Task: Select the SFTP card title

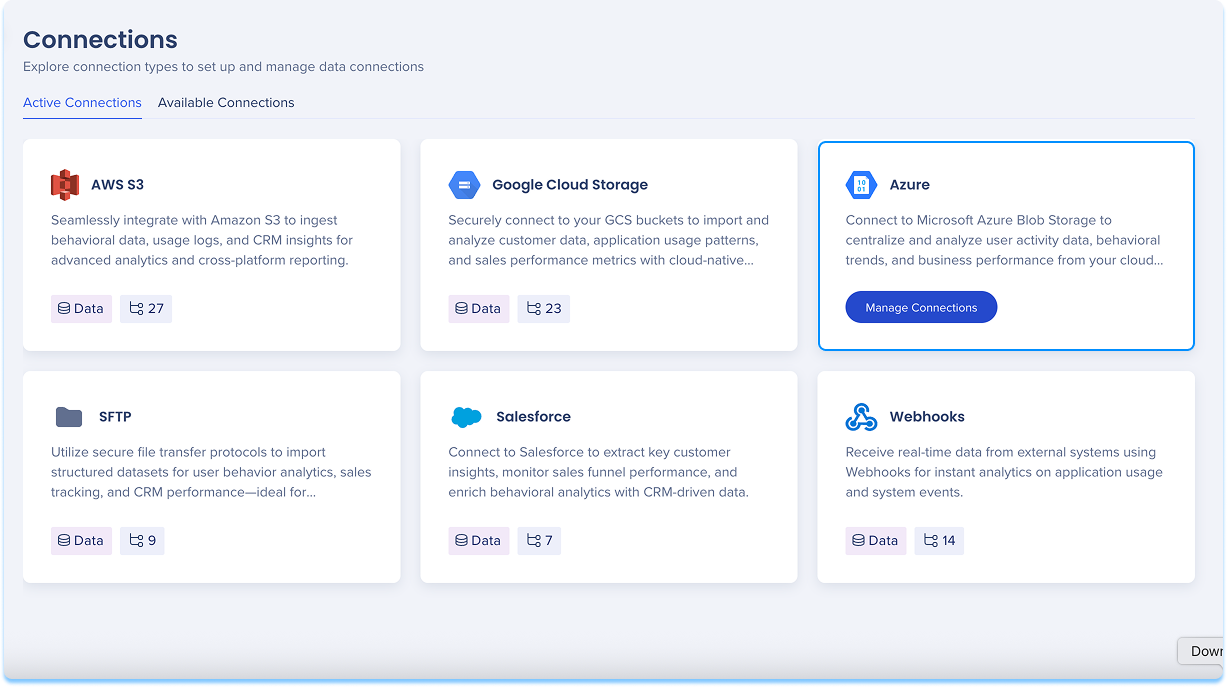Action: (x=115, y=417)
